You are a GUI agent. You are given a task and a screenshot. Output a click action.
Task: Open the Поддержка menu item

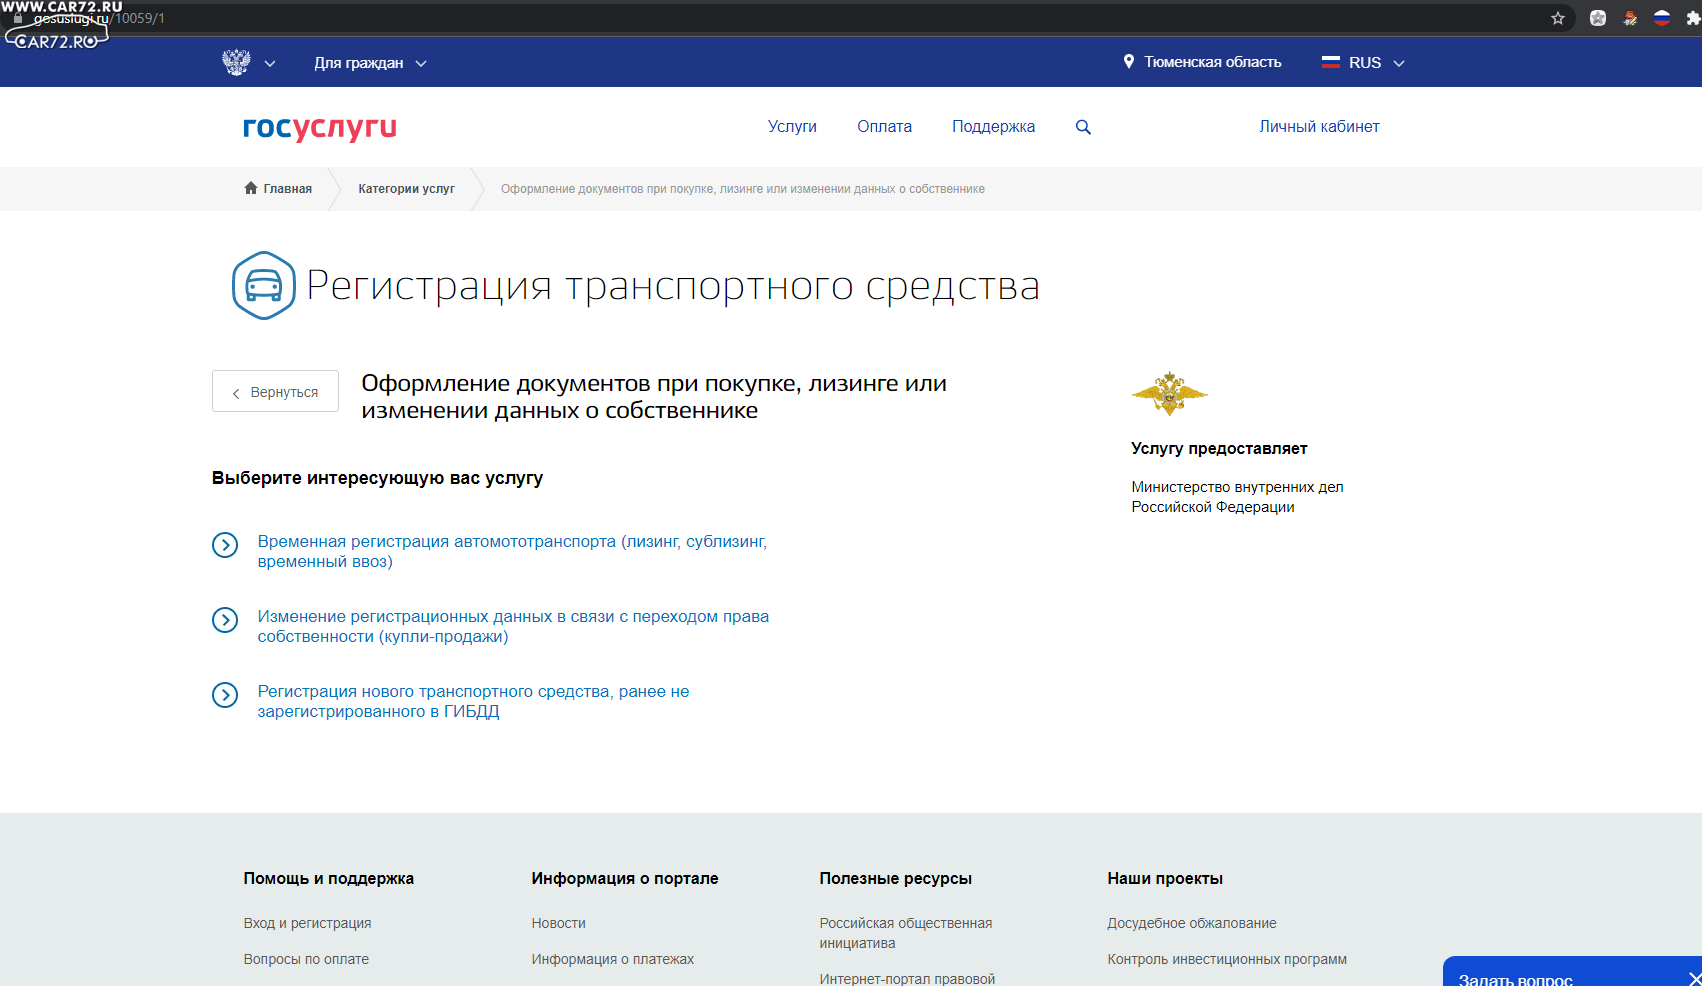[993, 127]
